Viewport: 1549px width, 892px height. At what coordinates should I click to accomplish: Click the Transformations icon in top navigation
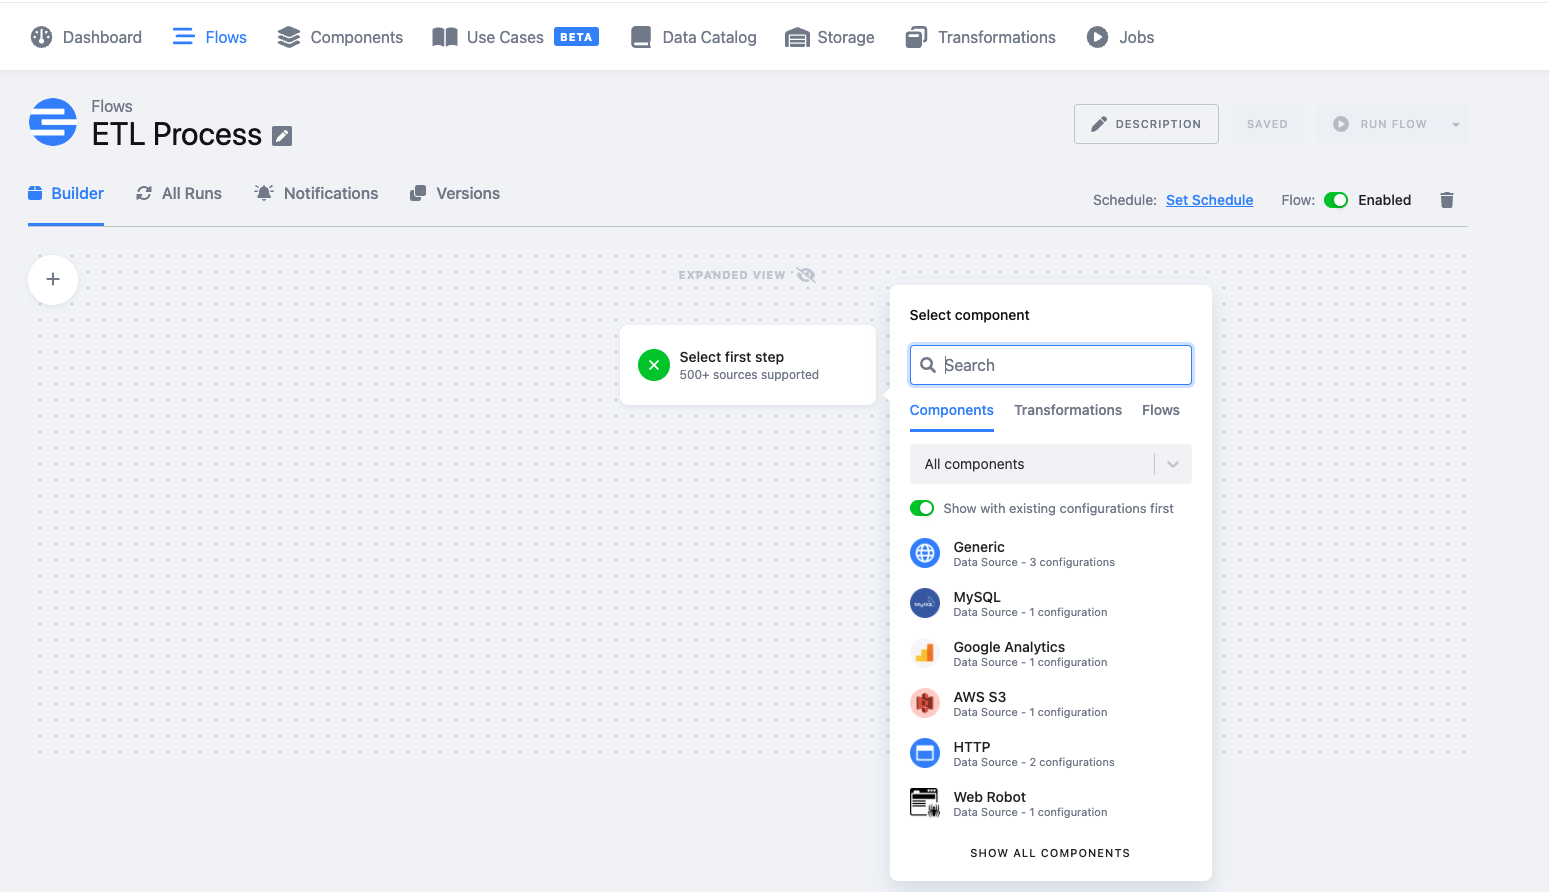916,37
